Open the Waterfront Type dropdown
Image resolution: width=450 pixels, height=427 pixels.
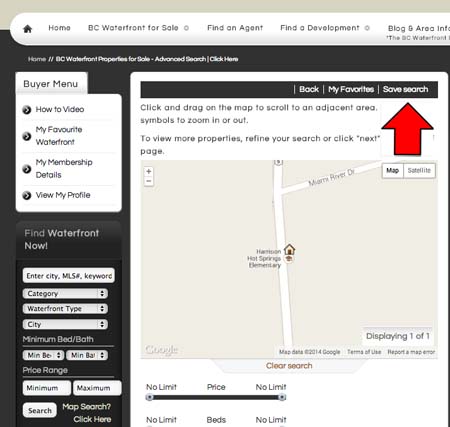click(x=65, y=309)
